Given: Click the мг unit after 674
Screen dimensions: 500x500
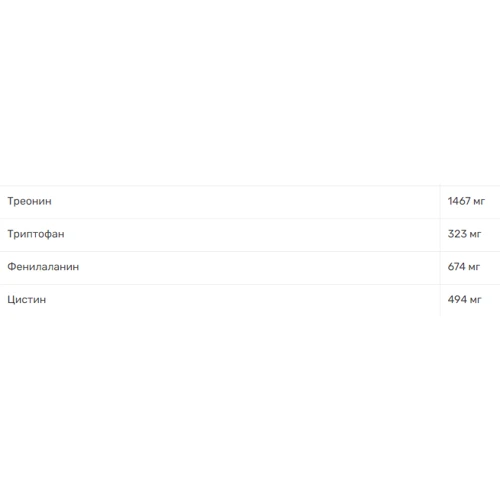Looking at the screenshot, I should point(474,267).
